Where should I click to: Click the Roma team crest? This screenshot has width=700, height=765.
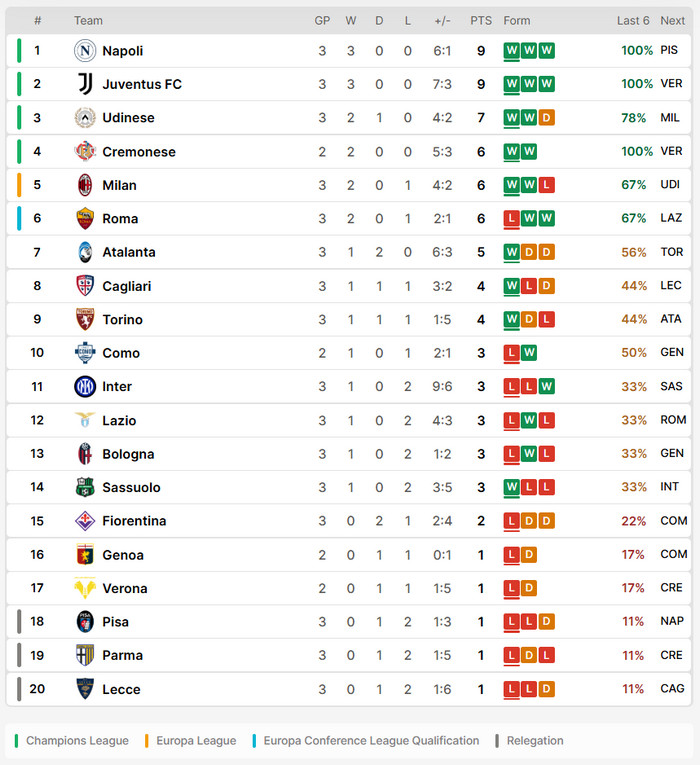click(85, 219)
